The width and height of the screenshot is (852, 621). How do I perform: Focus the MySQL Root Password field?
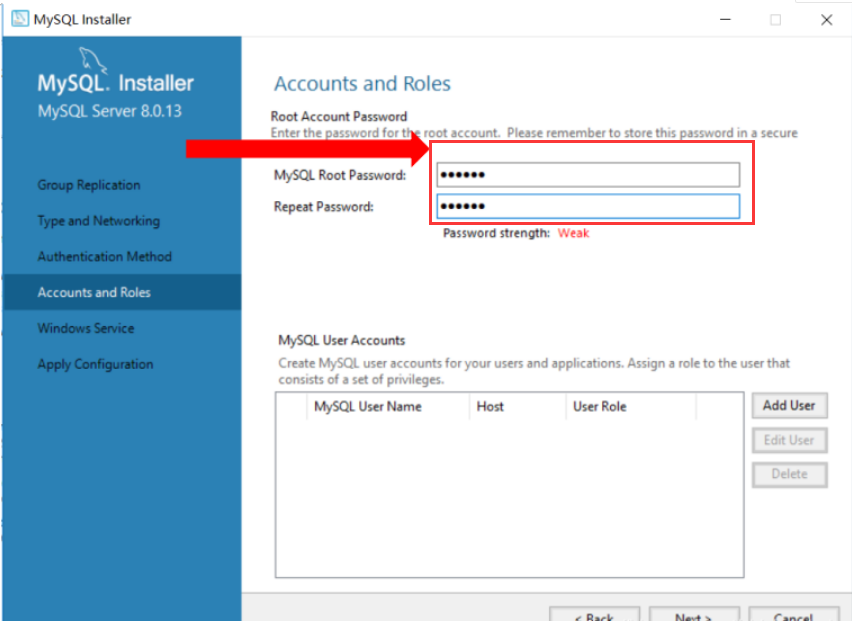point(588,175)
